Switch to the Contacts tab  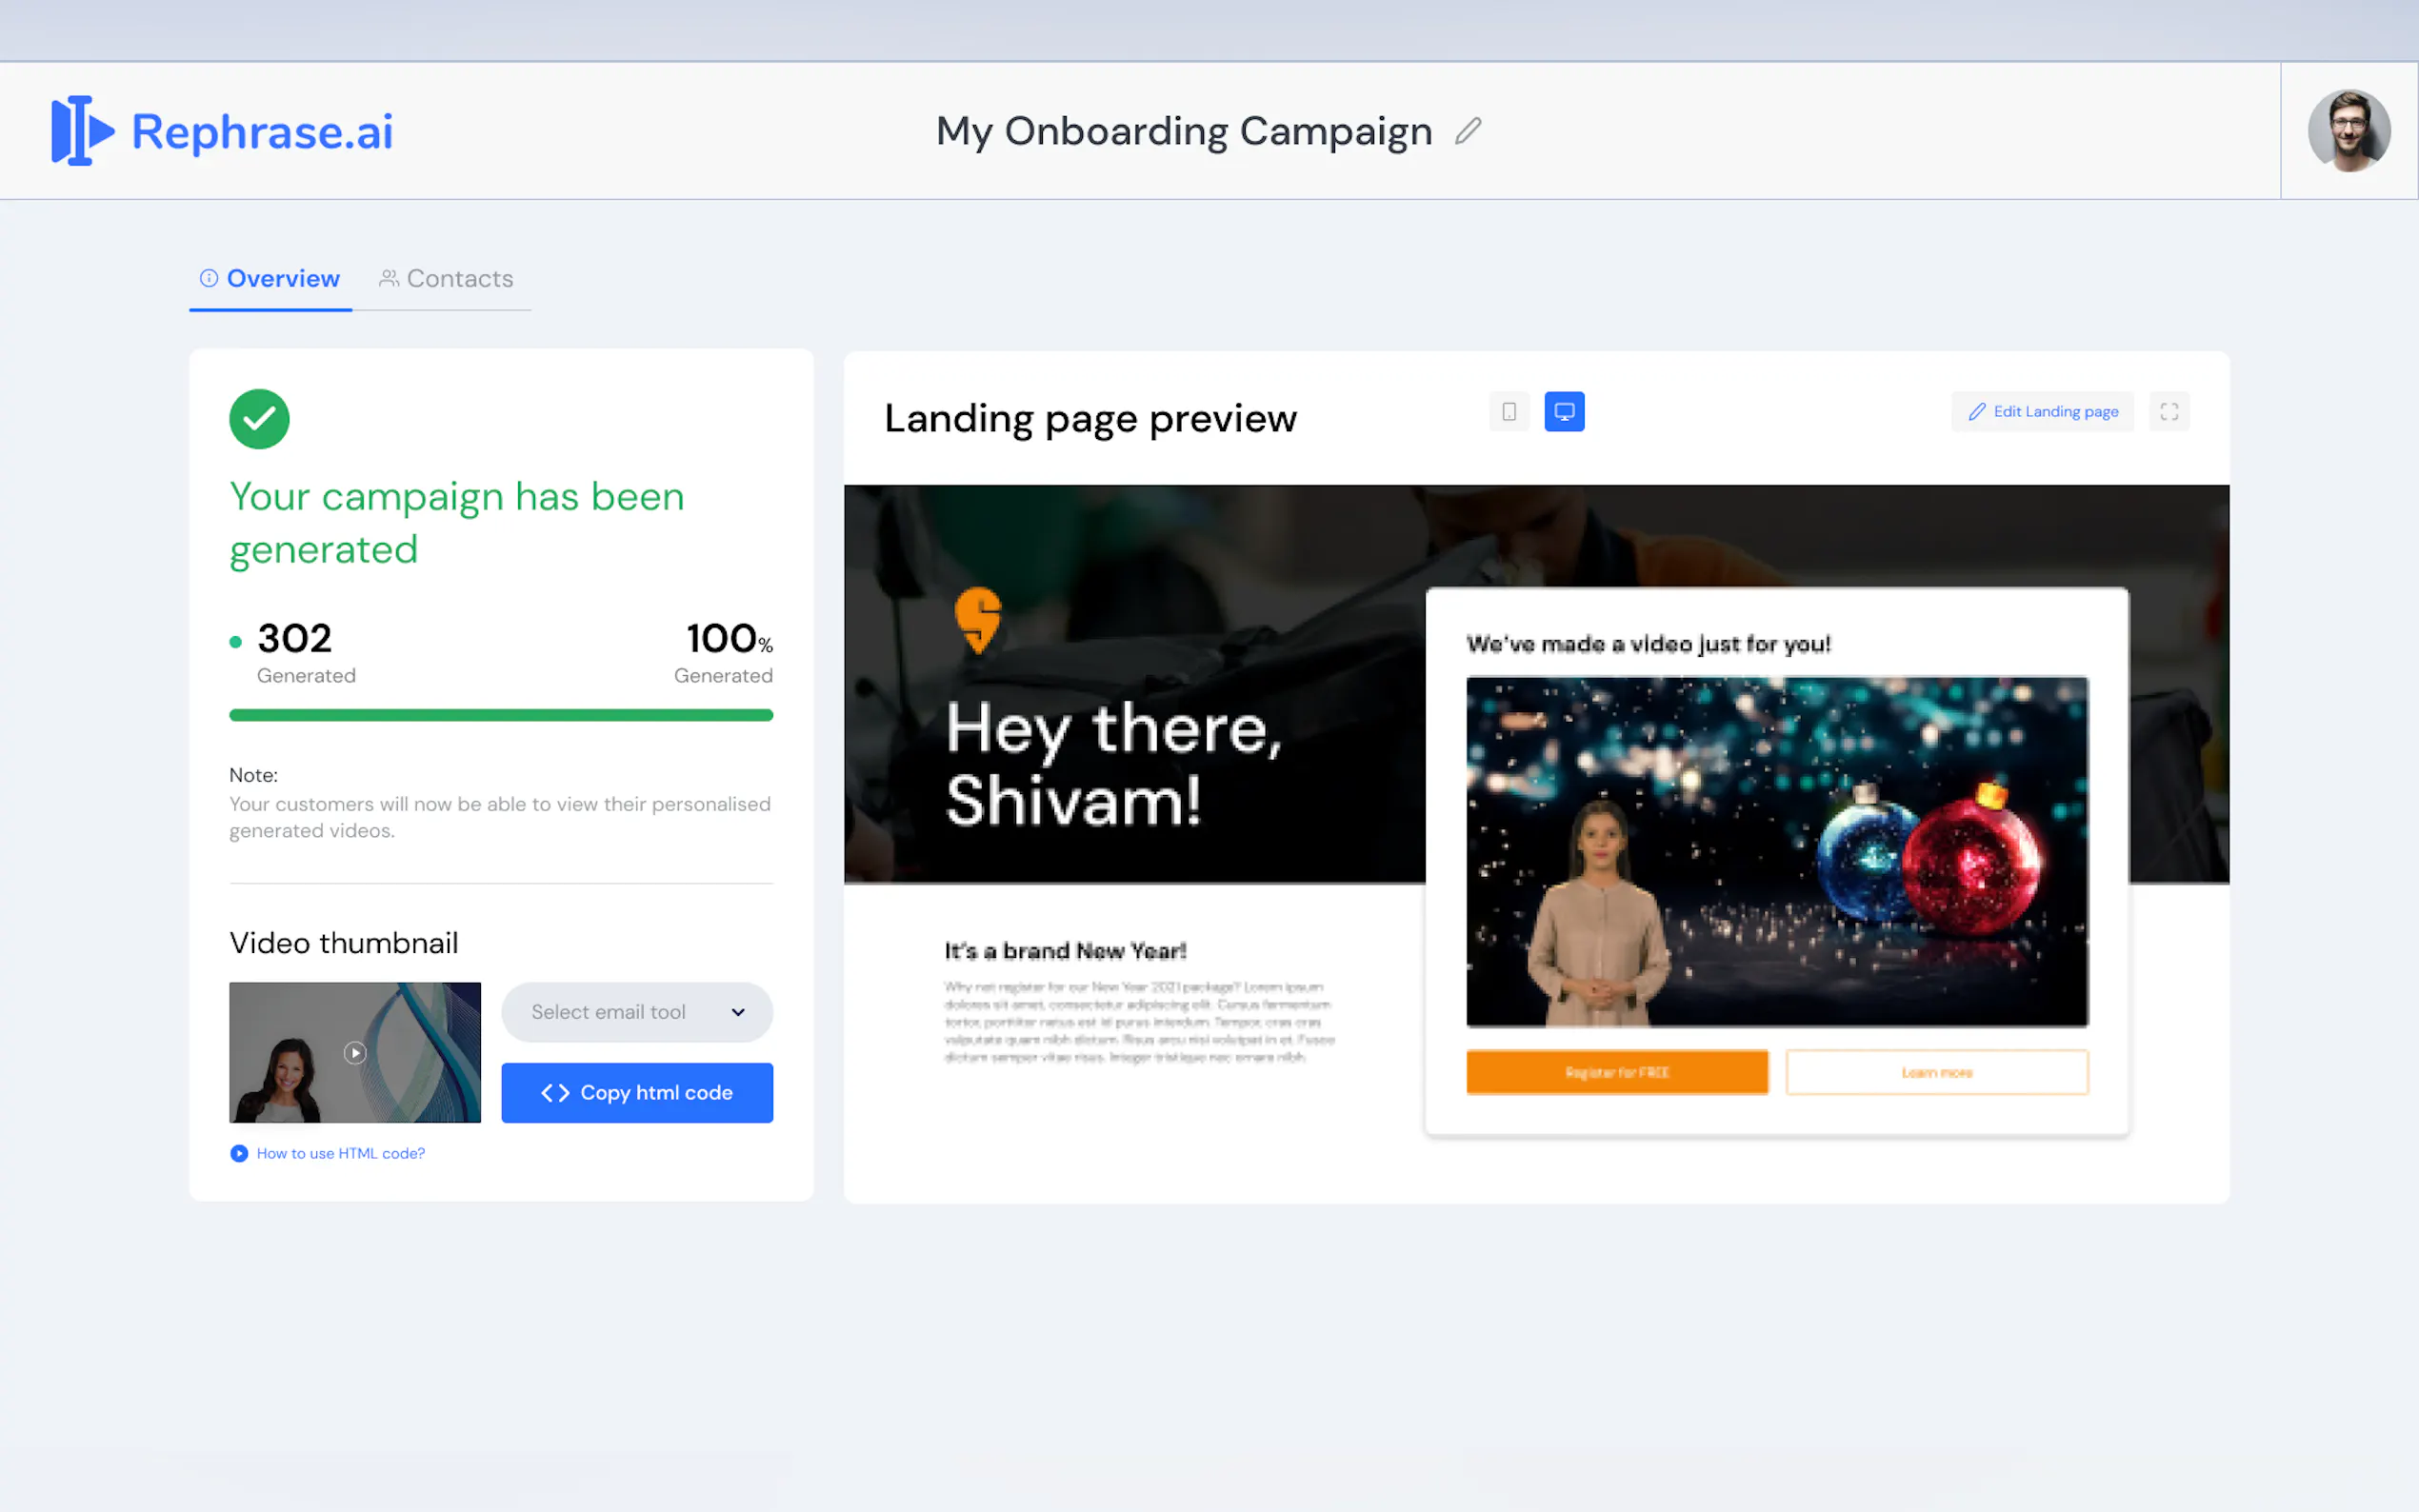coord(446,279)
